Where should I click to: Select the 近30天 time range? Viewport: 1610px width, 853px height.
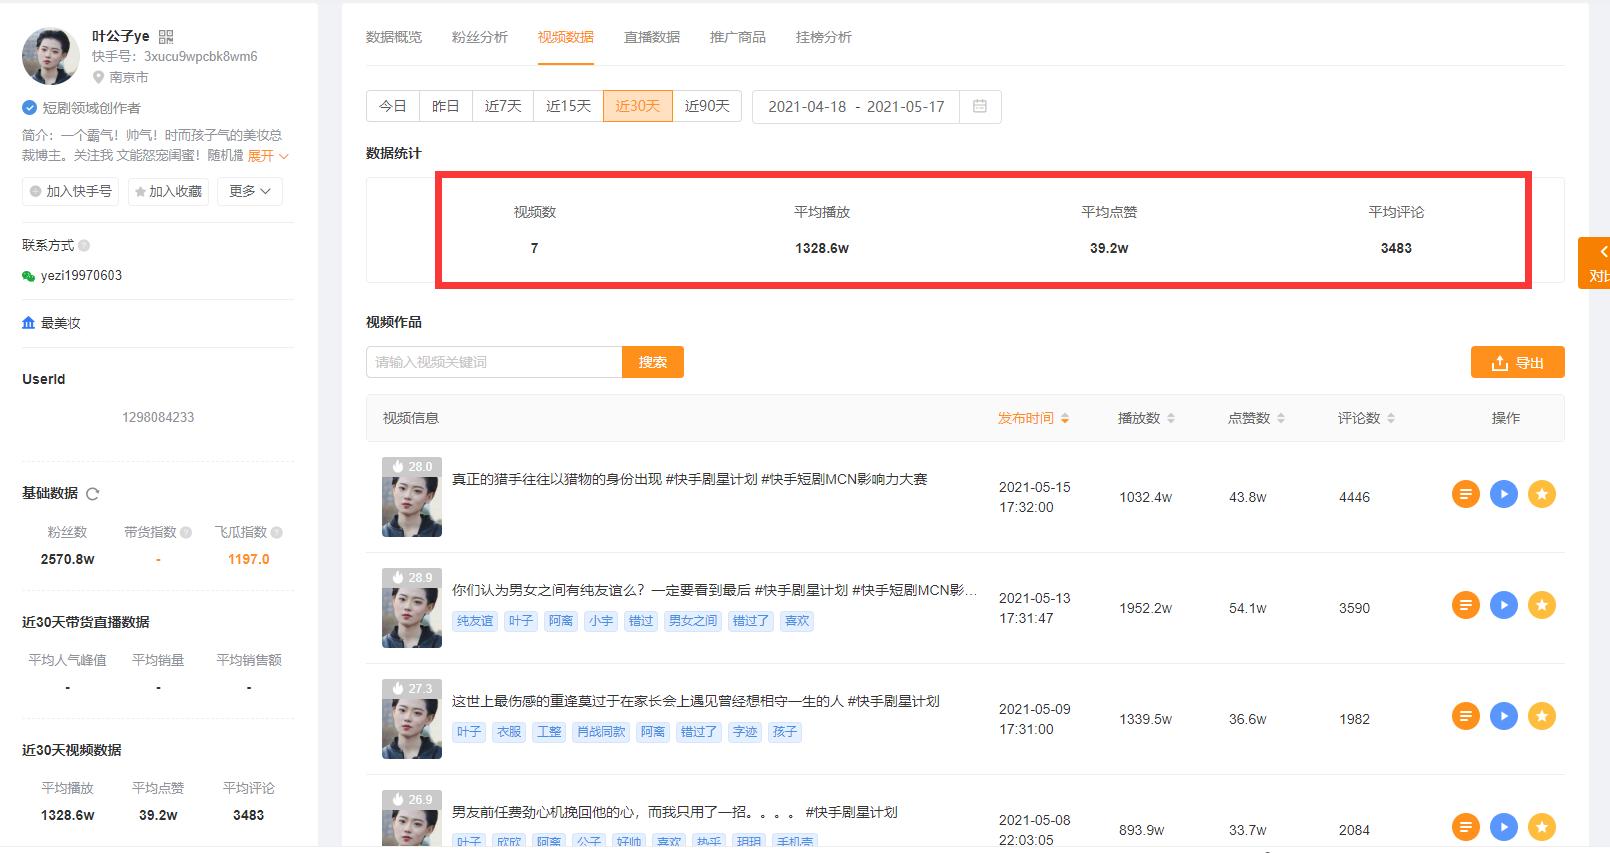tap(637, 106)
